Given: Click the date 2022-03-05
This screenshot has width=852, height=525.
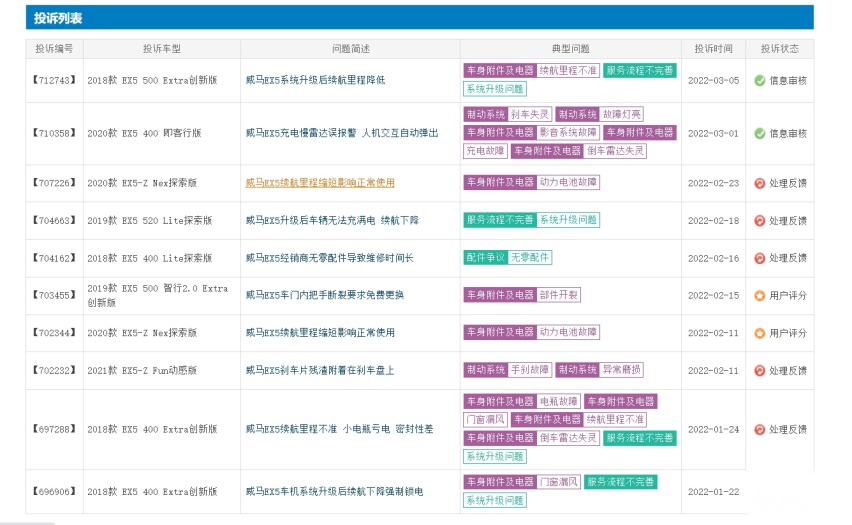Looking at the screenshot, I should [x=713, y=80].
